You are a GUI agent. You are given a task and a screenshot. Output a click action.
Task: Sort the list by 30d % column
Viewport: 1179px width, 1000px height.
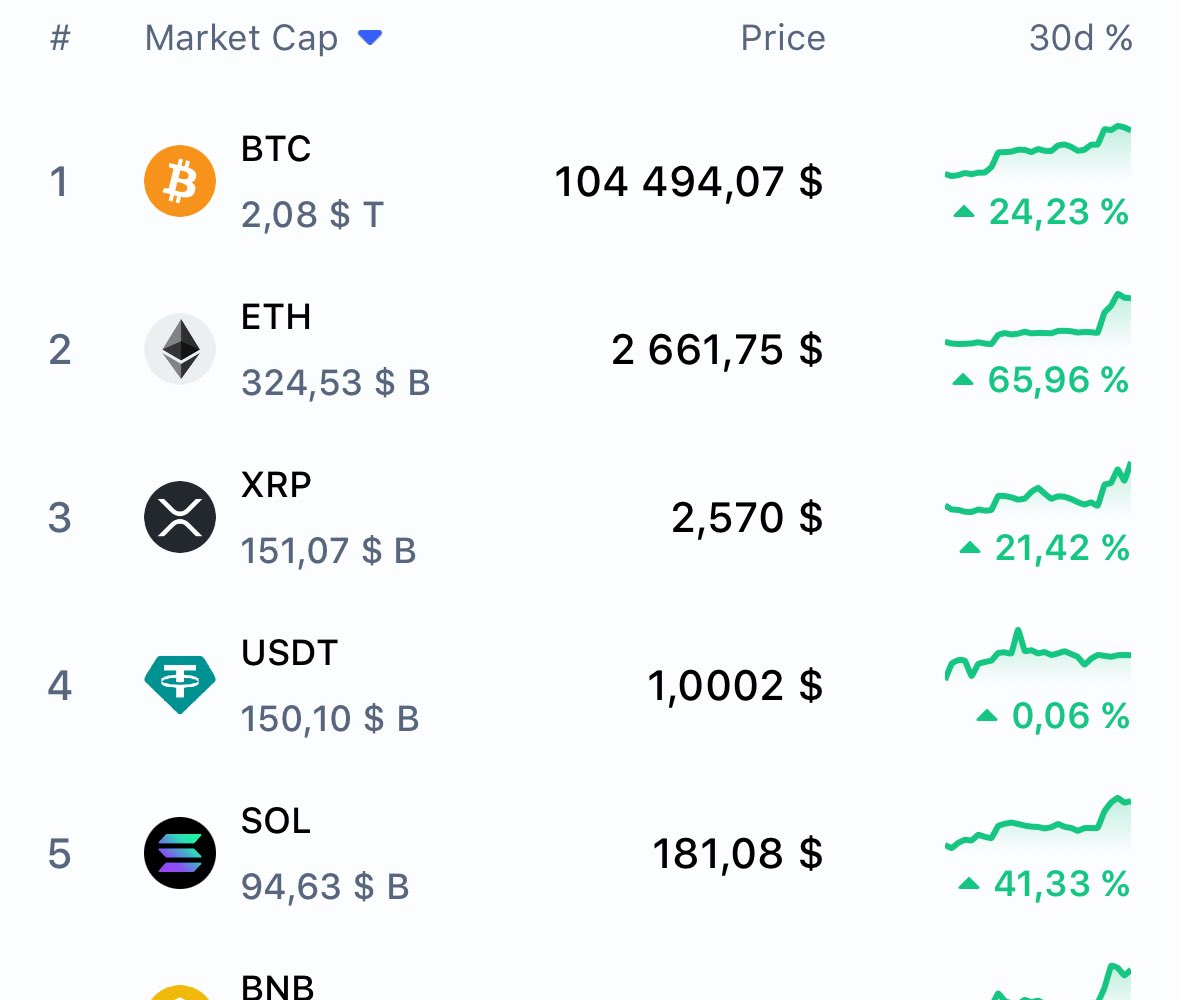(x=1080, y=38)
